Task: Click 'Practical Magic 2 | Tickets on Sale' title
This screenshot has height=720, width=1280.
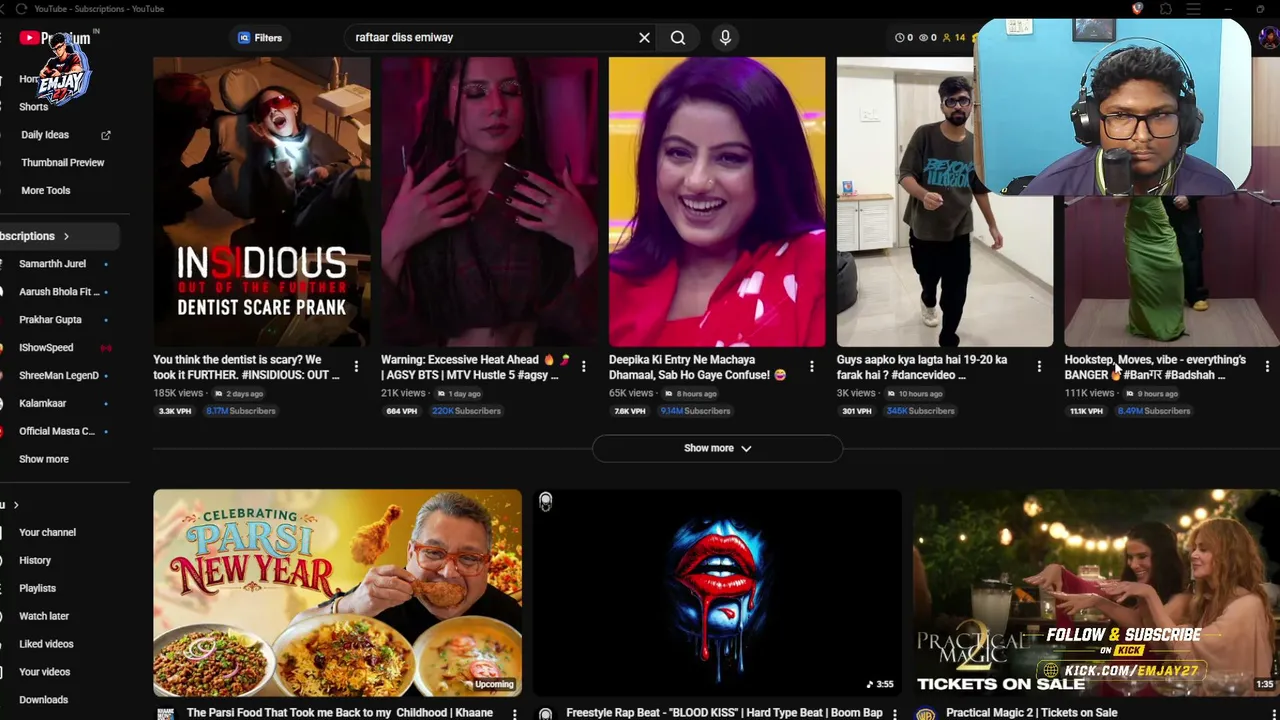Action: [x=1032, y=713]
